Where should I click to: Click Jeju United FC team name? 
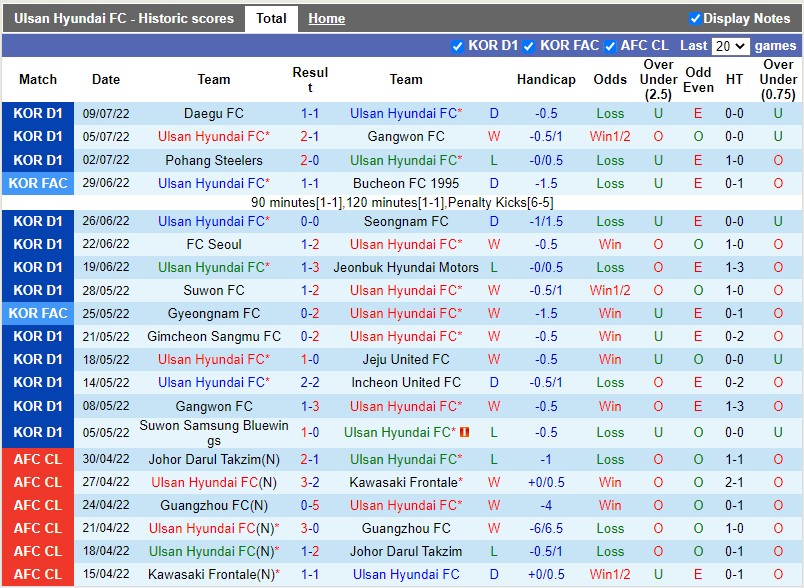tap(406, 359)
